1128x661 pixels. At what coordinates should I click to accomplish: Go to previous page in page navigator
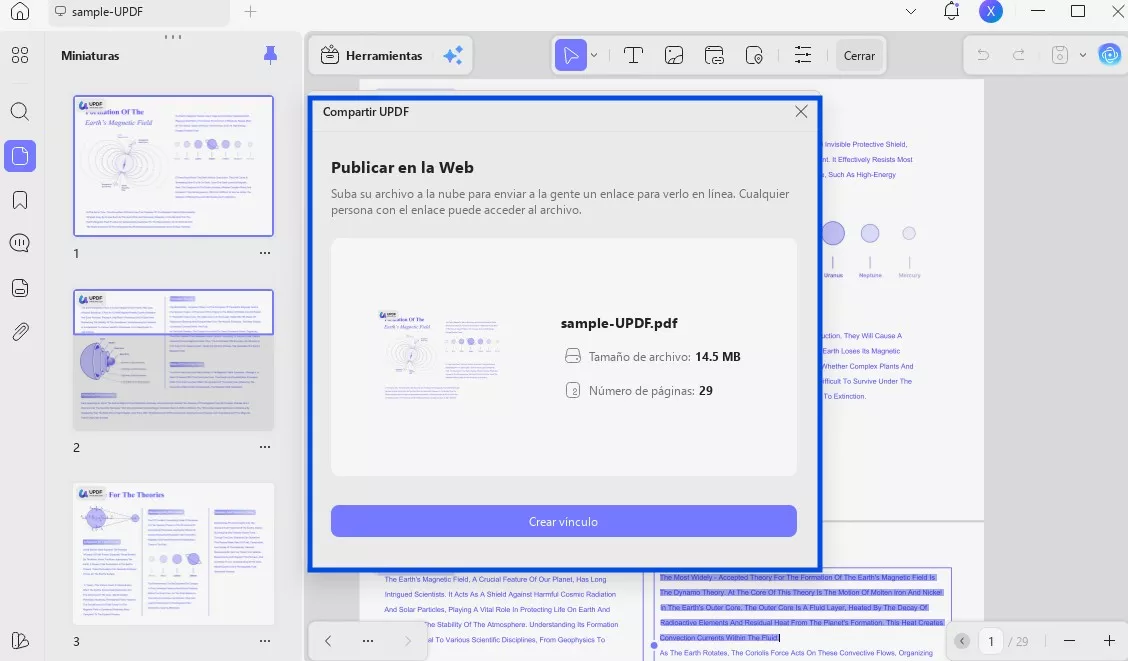click(962, 641)
